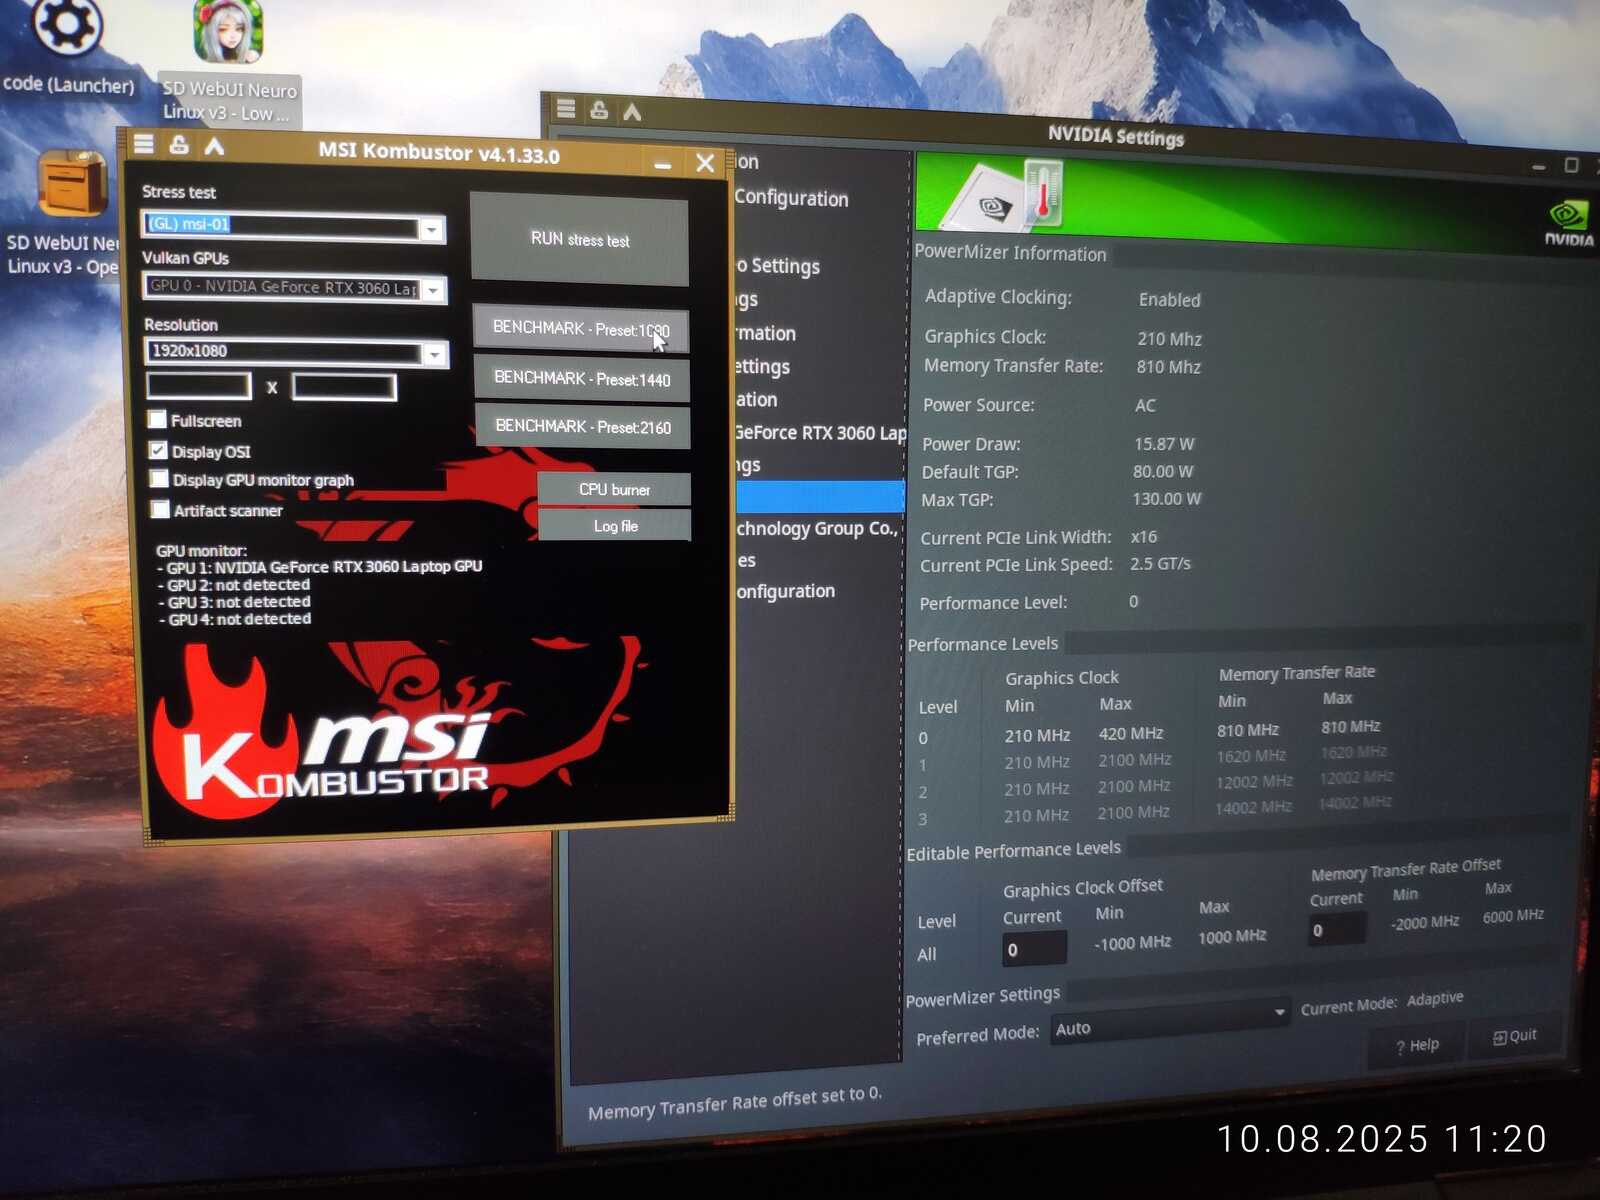The height and width of the screenshot is (1200, 1600).
Task: Click the Power Draw value 15.87 W
Action: 1164,443
